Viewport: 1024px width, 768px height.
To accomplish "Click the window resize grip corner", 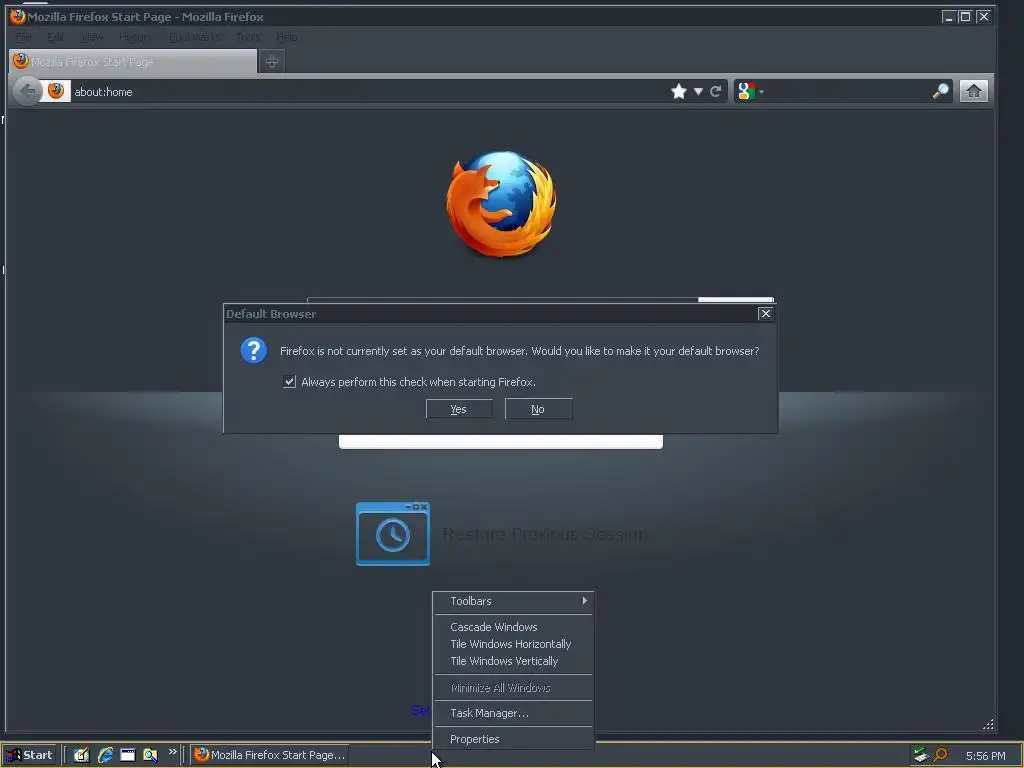I will point(988,724).
